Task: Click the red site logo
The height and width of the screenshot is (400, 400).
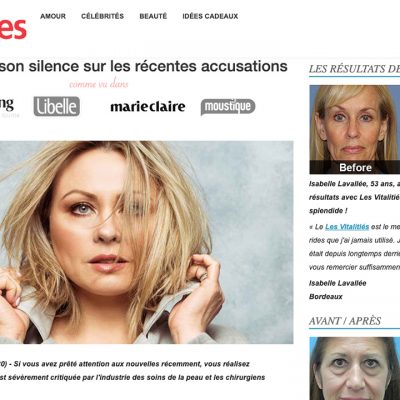Action: coord(13,29)
